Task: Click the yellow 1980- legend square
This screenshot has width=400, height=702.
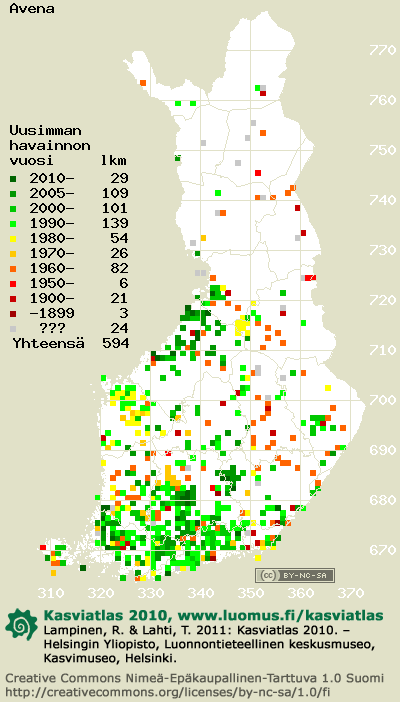Action: (x=14, y=239)
